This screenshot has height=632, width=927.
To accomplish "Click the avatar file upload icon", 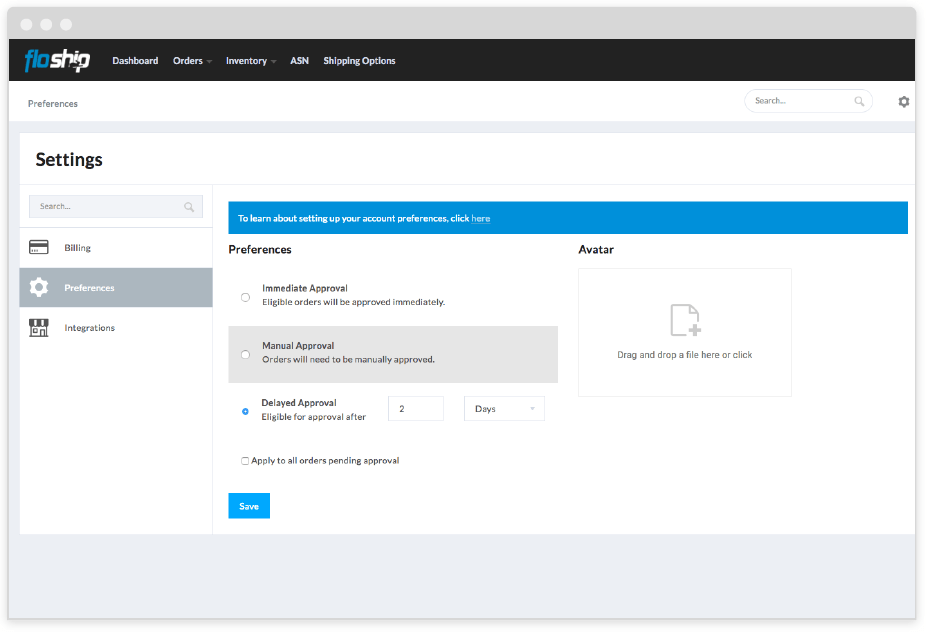I will tap(685, 320).
